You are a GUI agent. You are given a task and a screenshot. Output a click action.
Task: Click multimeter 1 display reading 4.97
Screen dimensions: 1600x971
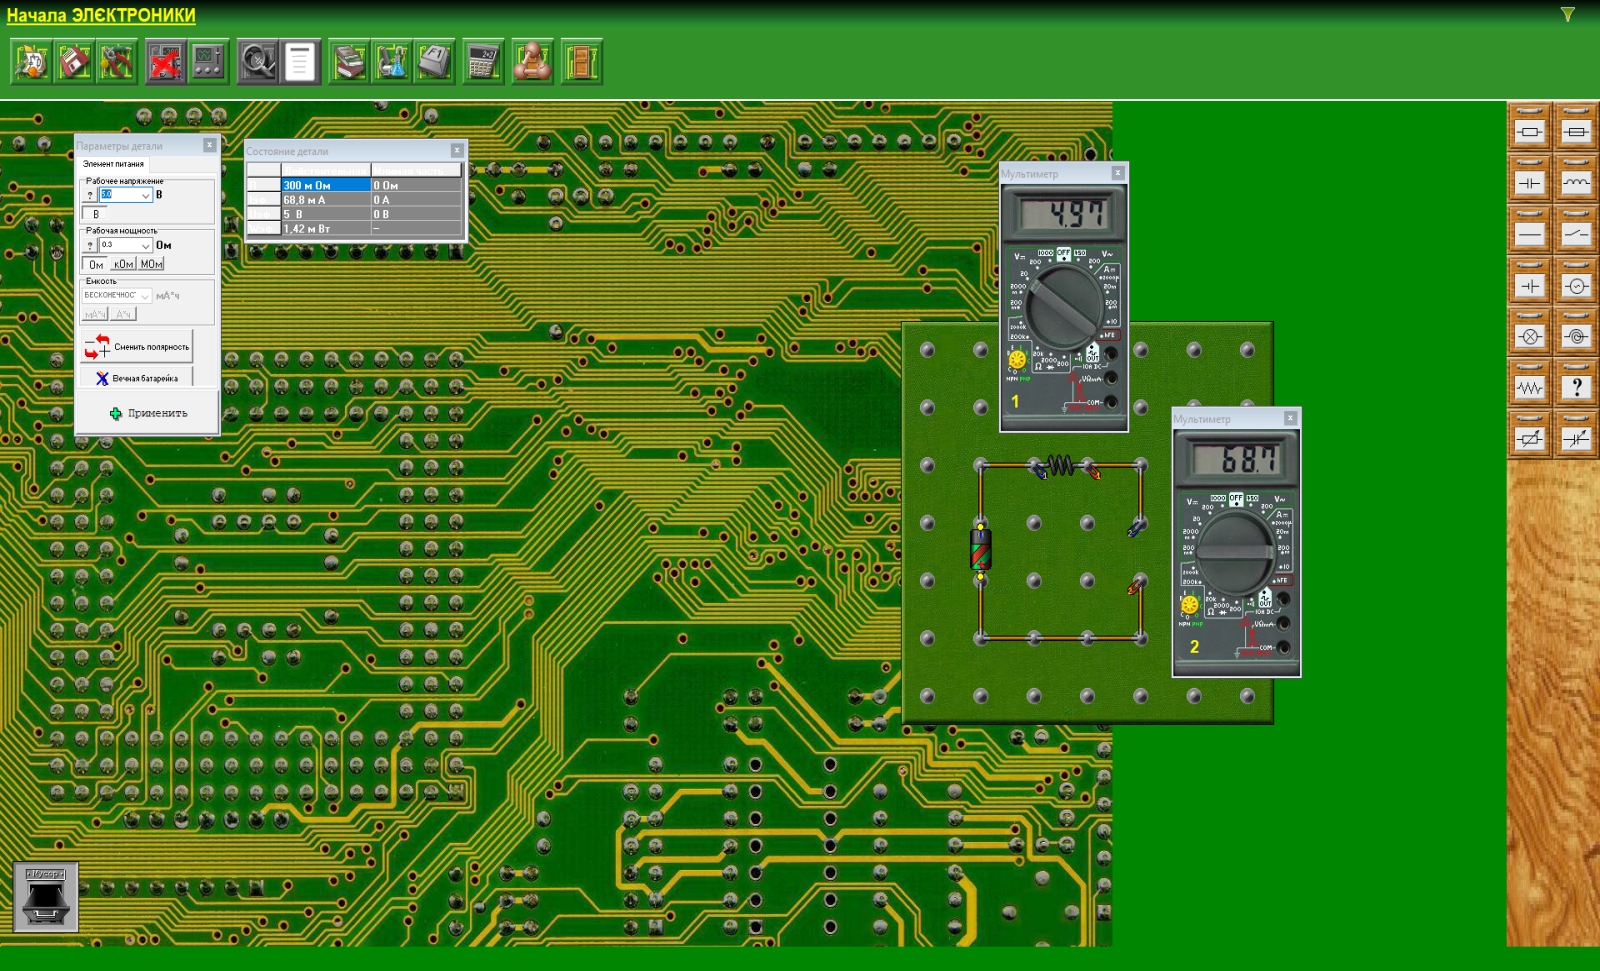point(1063,213)
